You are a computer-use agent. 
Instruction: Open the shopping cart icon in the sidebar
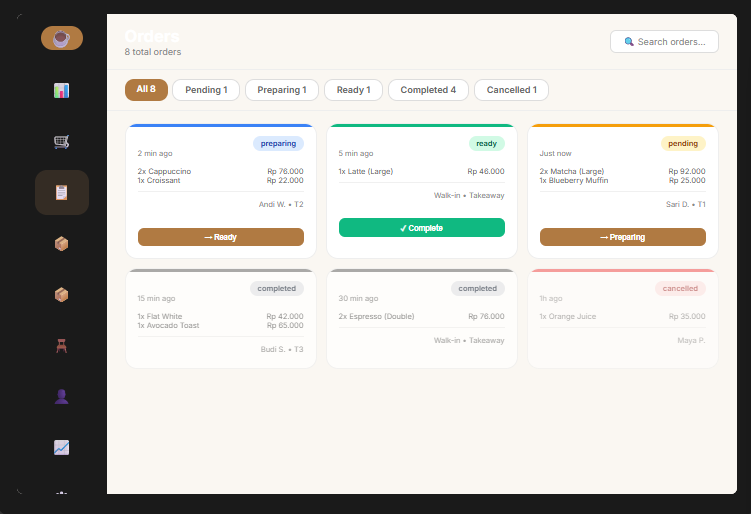61,141
